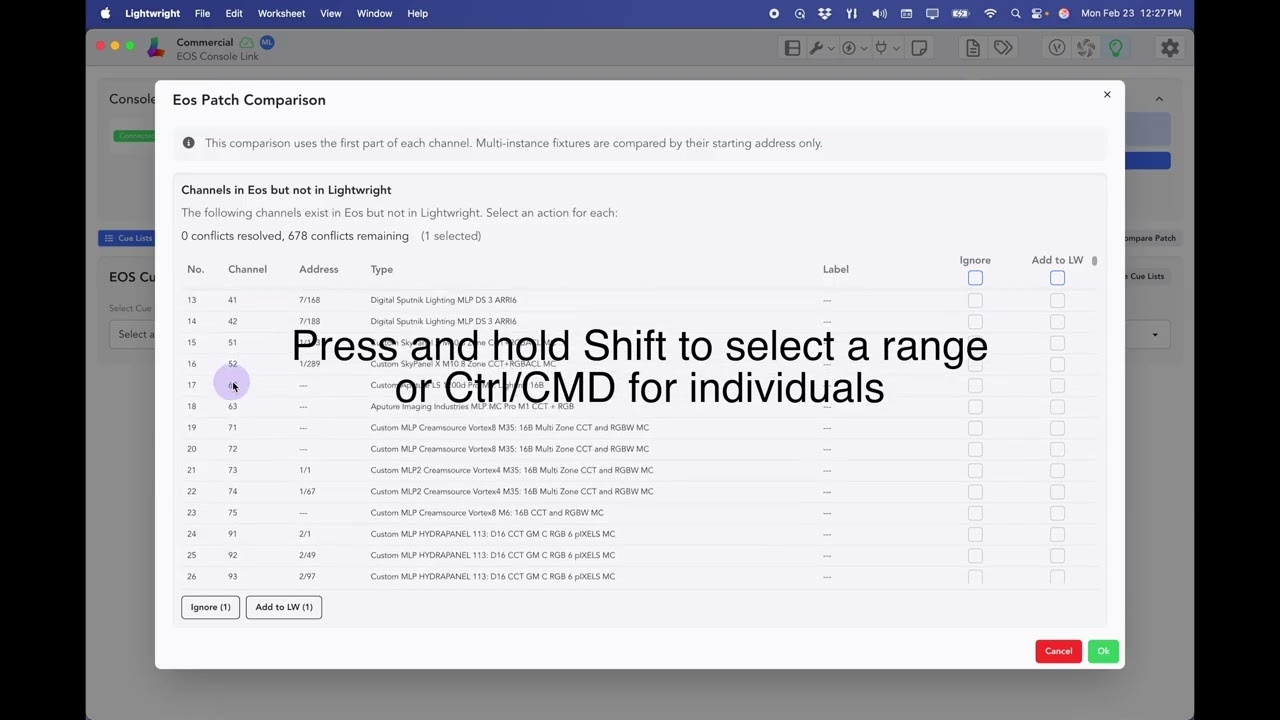Open the cue select dropdown arrow behind dialog
The height and width of the screenshot is (720, 1280).
click(1155, 335)
